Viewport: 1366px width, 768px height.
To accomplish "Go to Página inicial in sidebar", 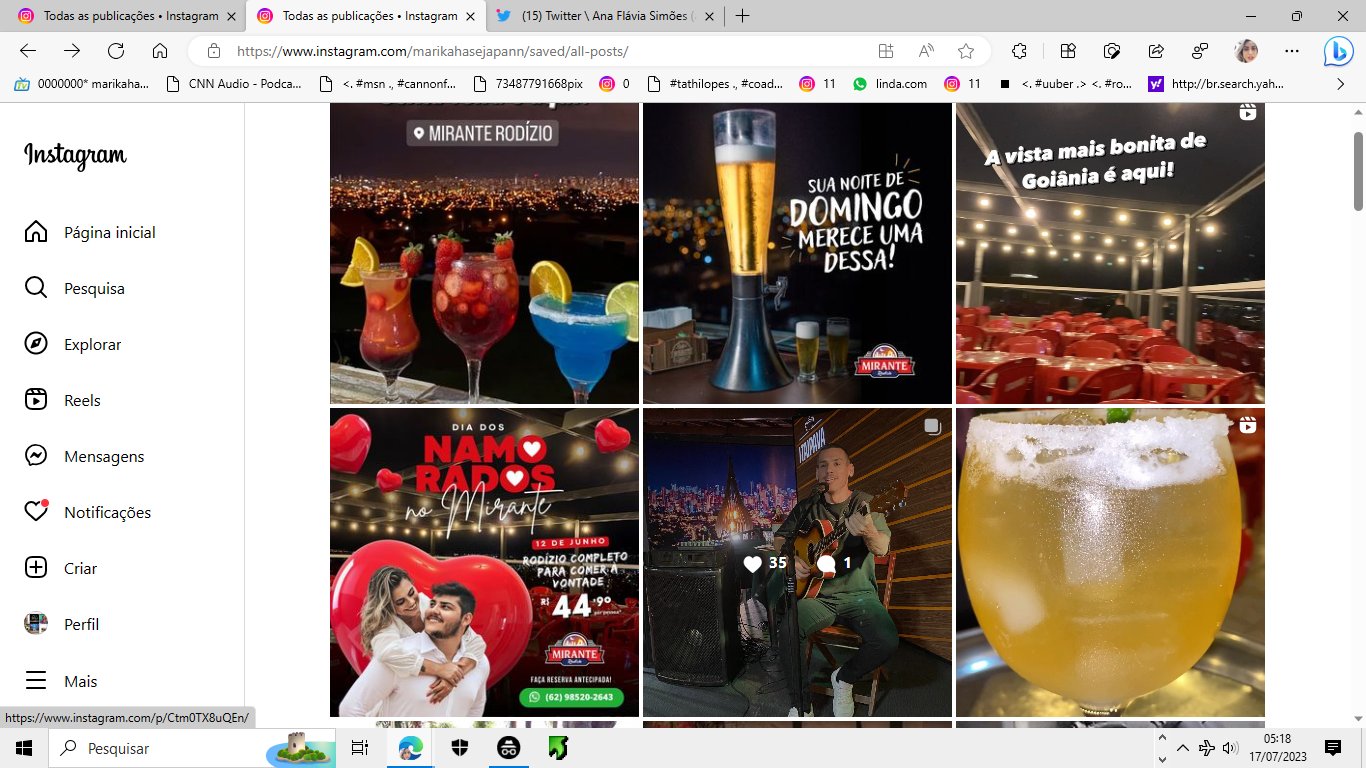I will point(90,232).
